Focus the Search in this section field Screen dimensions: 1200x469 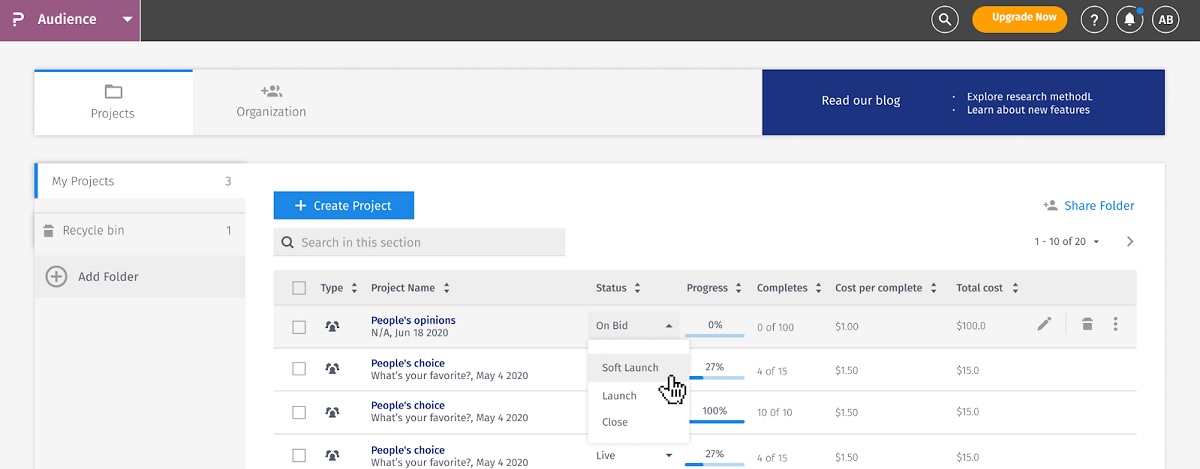[419, 242]
